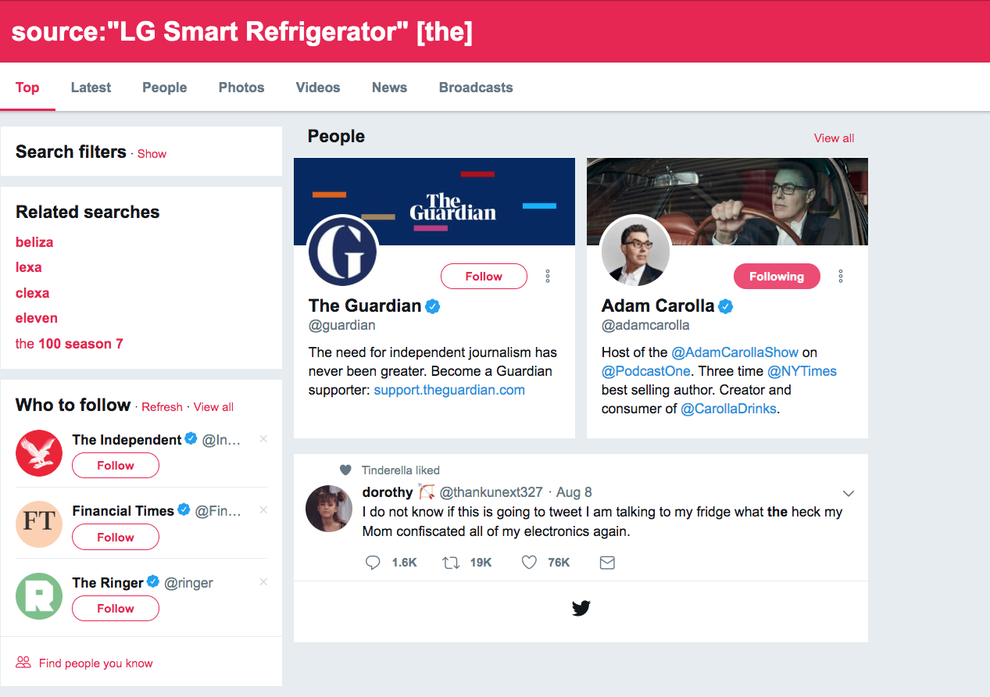Click the verified badge next to Adam Carolla
990x697 pixels.
726,306
